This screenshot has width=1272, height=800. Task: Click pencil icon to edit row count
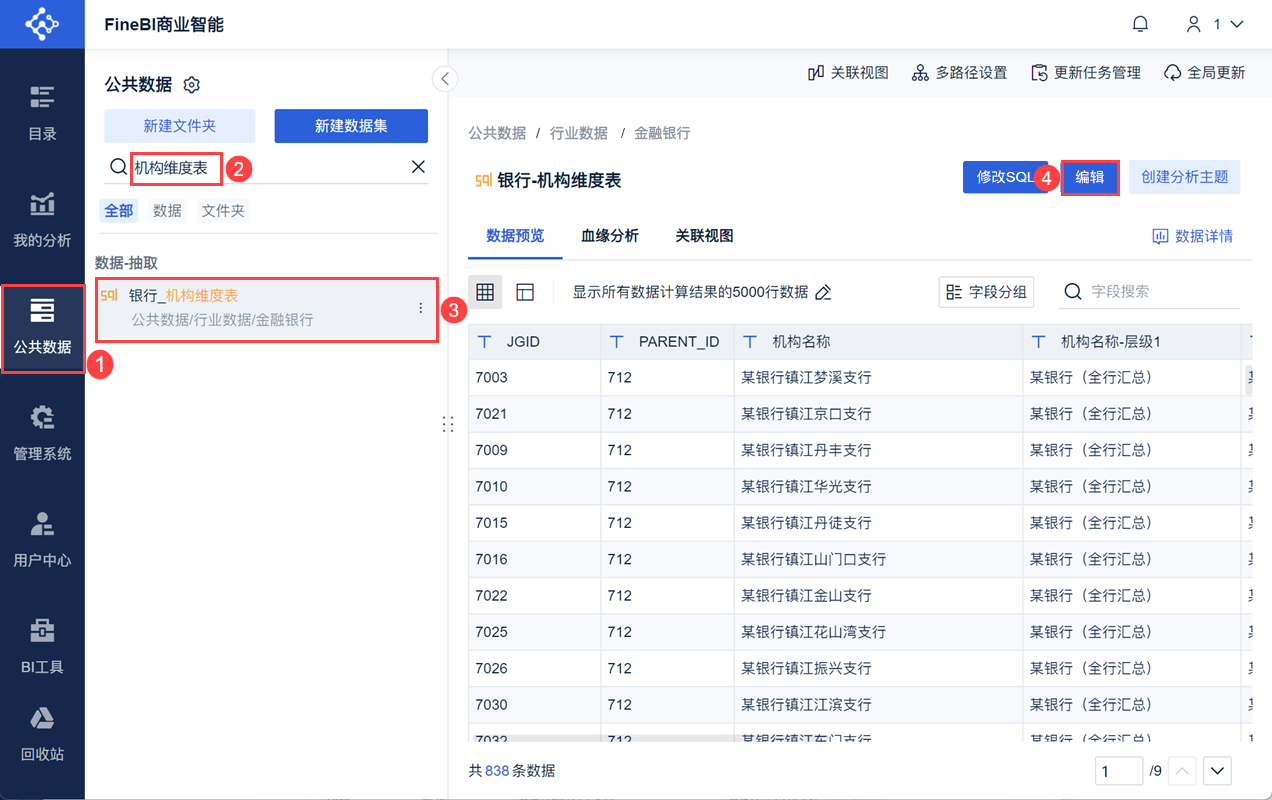(823, 293)
